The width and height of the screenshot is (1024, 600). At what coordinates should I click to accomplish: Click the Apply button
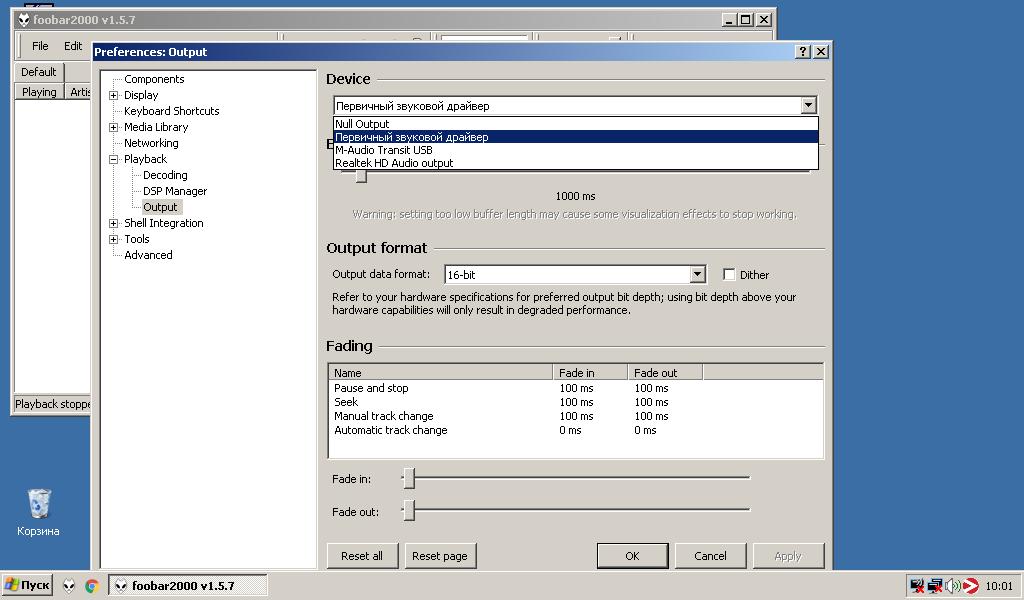(788, 556)
